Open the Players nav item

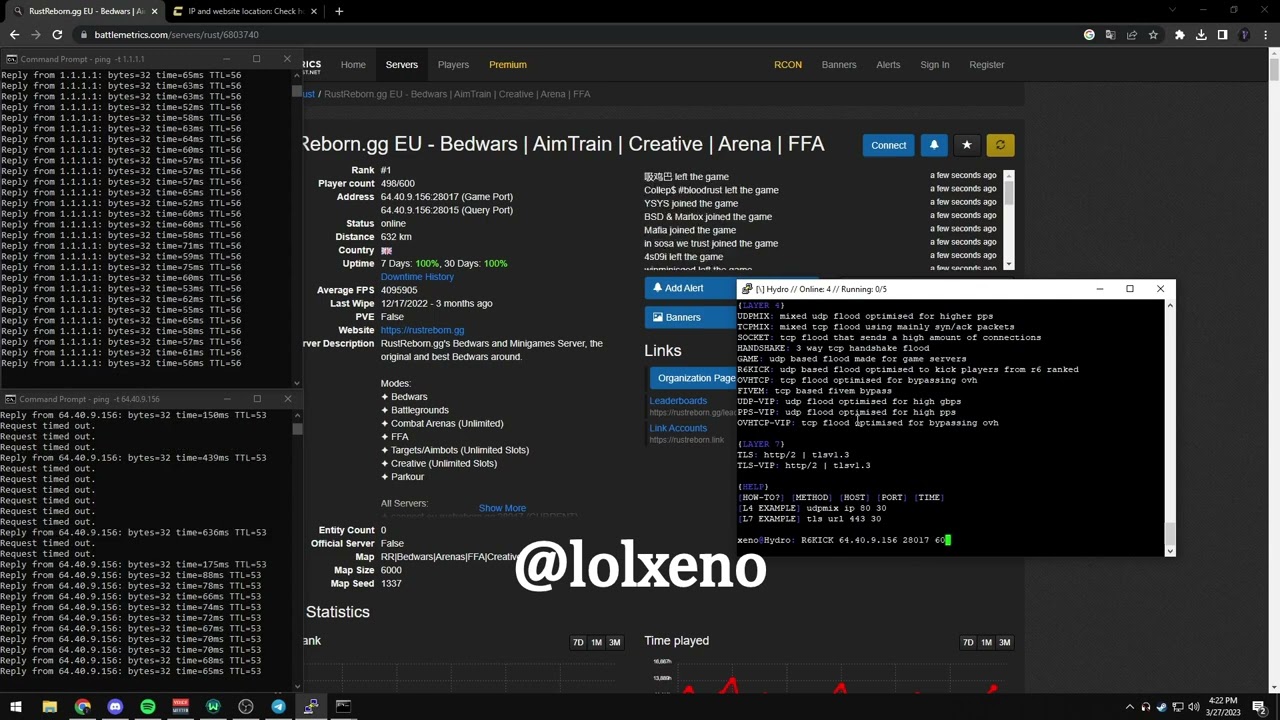pyautogui.click(x=453, y=65)
